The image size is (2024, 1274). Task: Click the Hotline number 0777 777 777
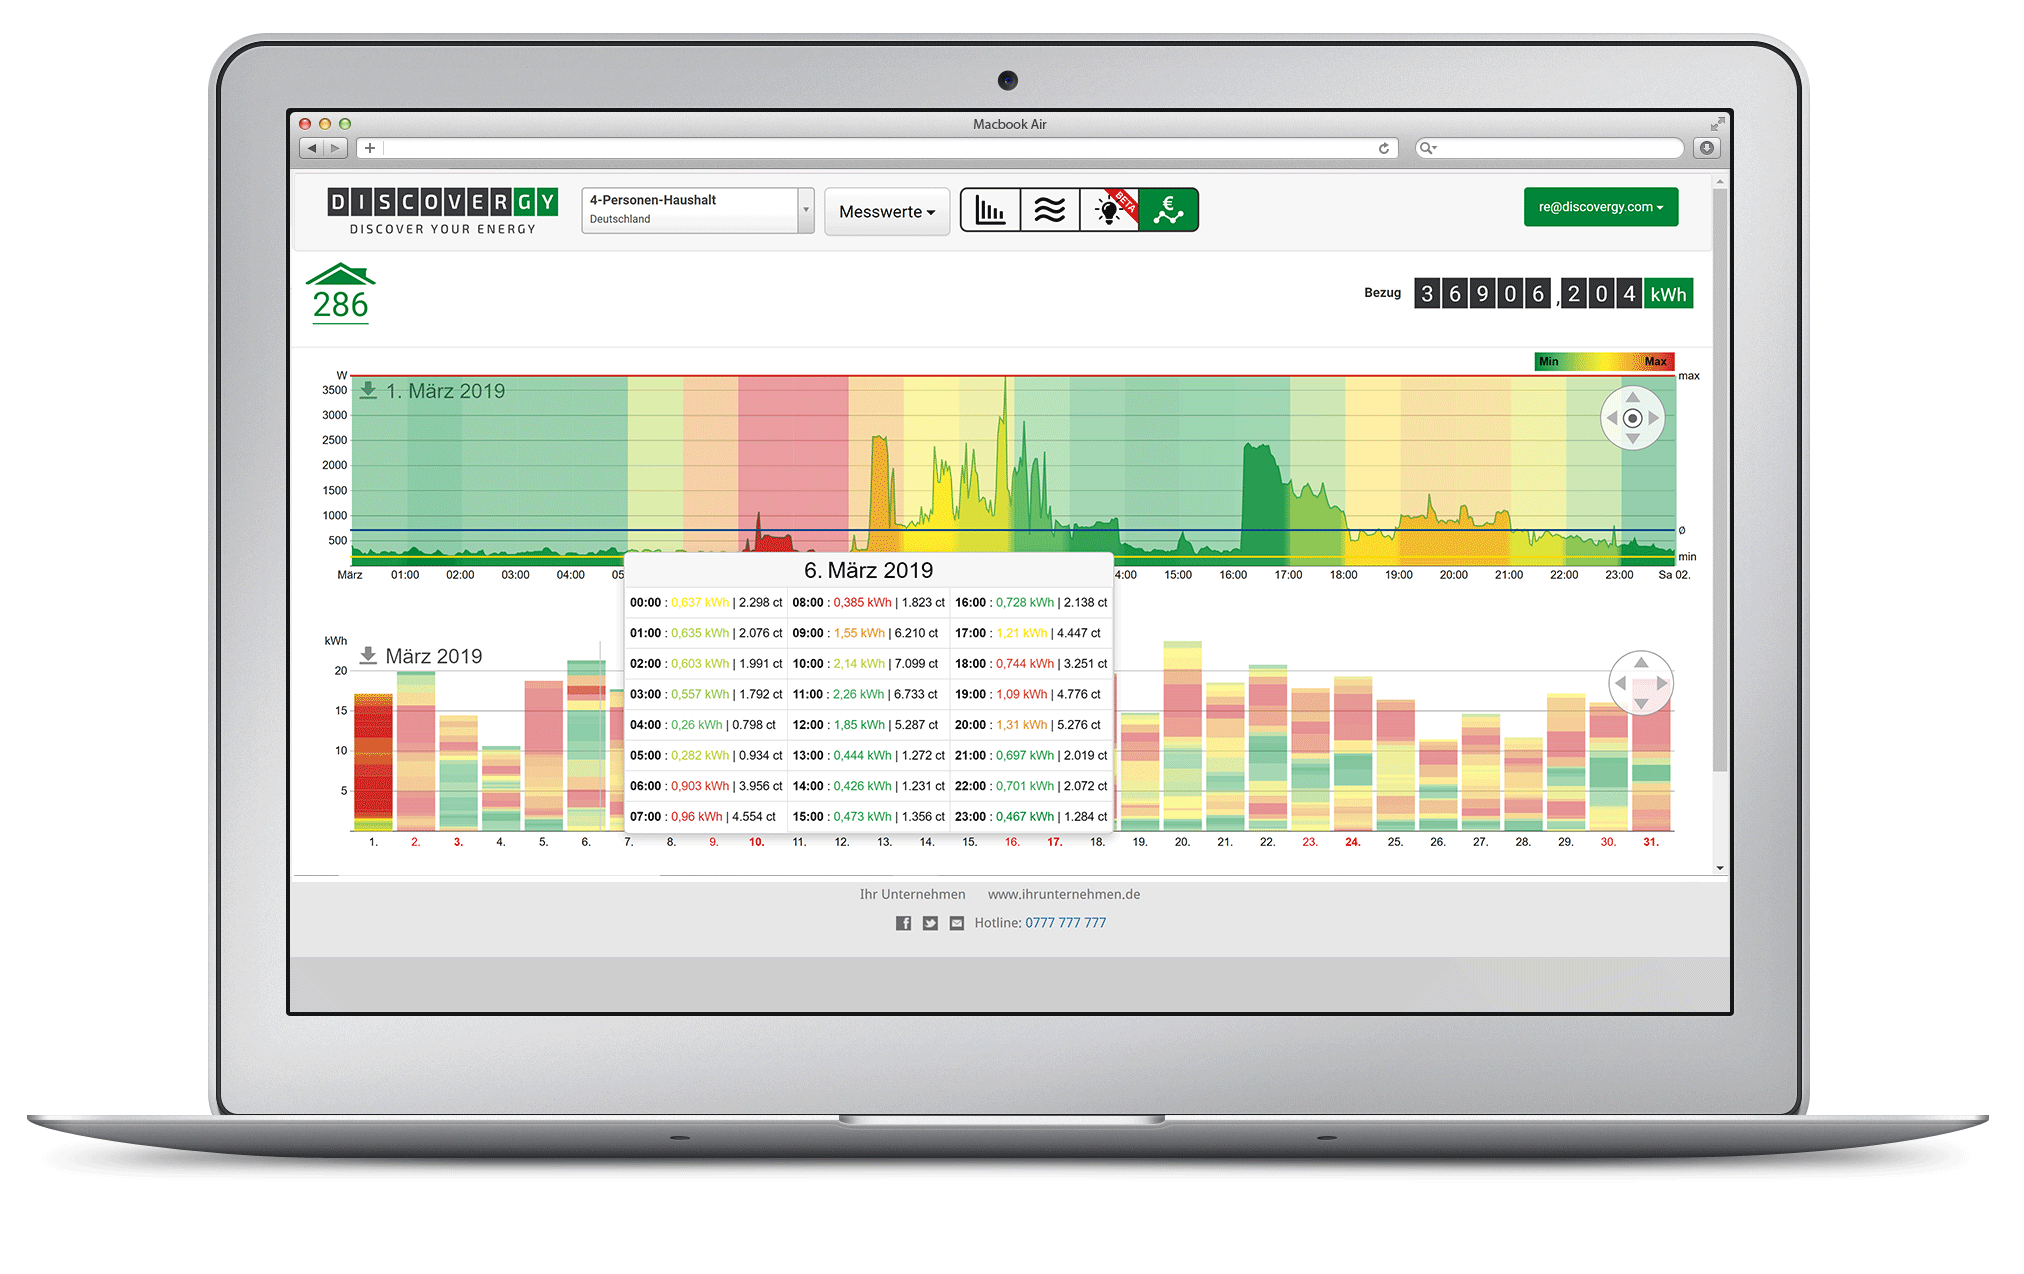(x=1065, y=923)
